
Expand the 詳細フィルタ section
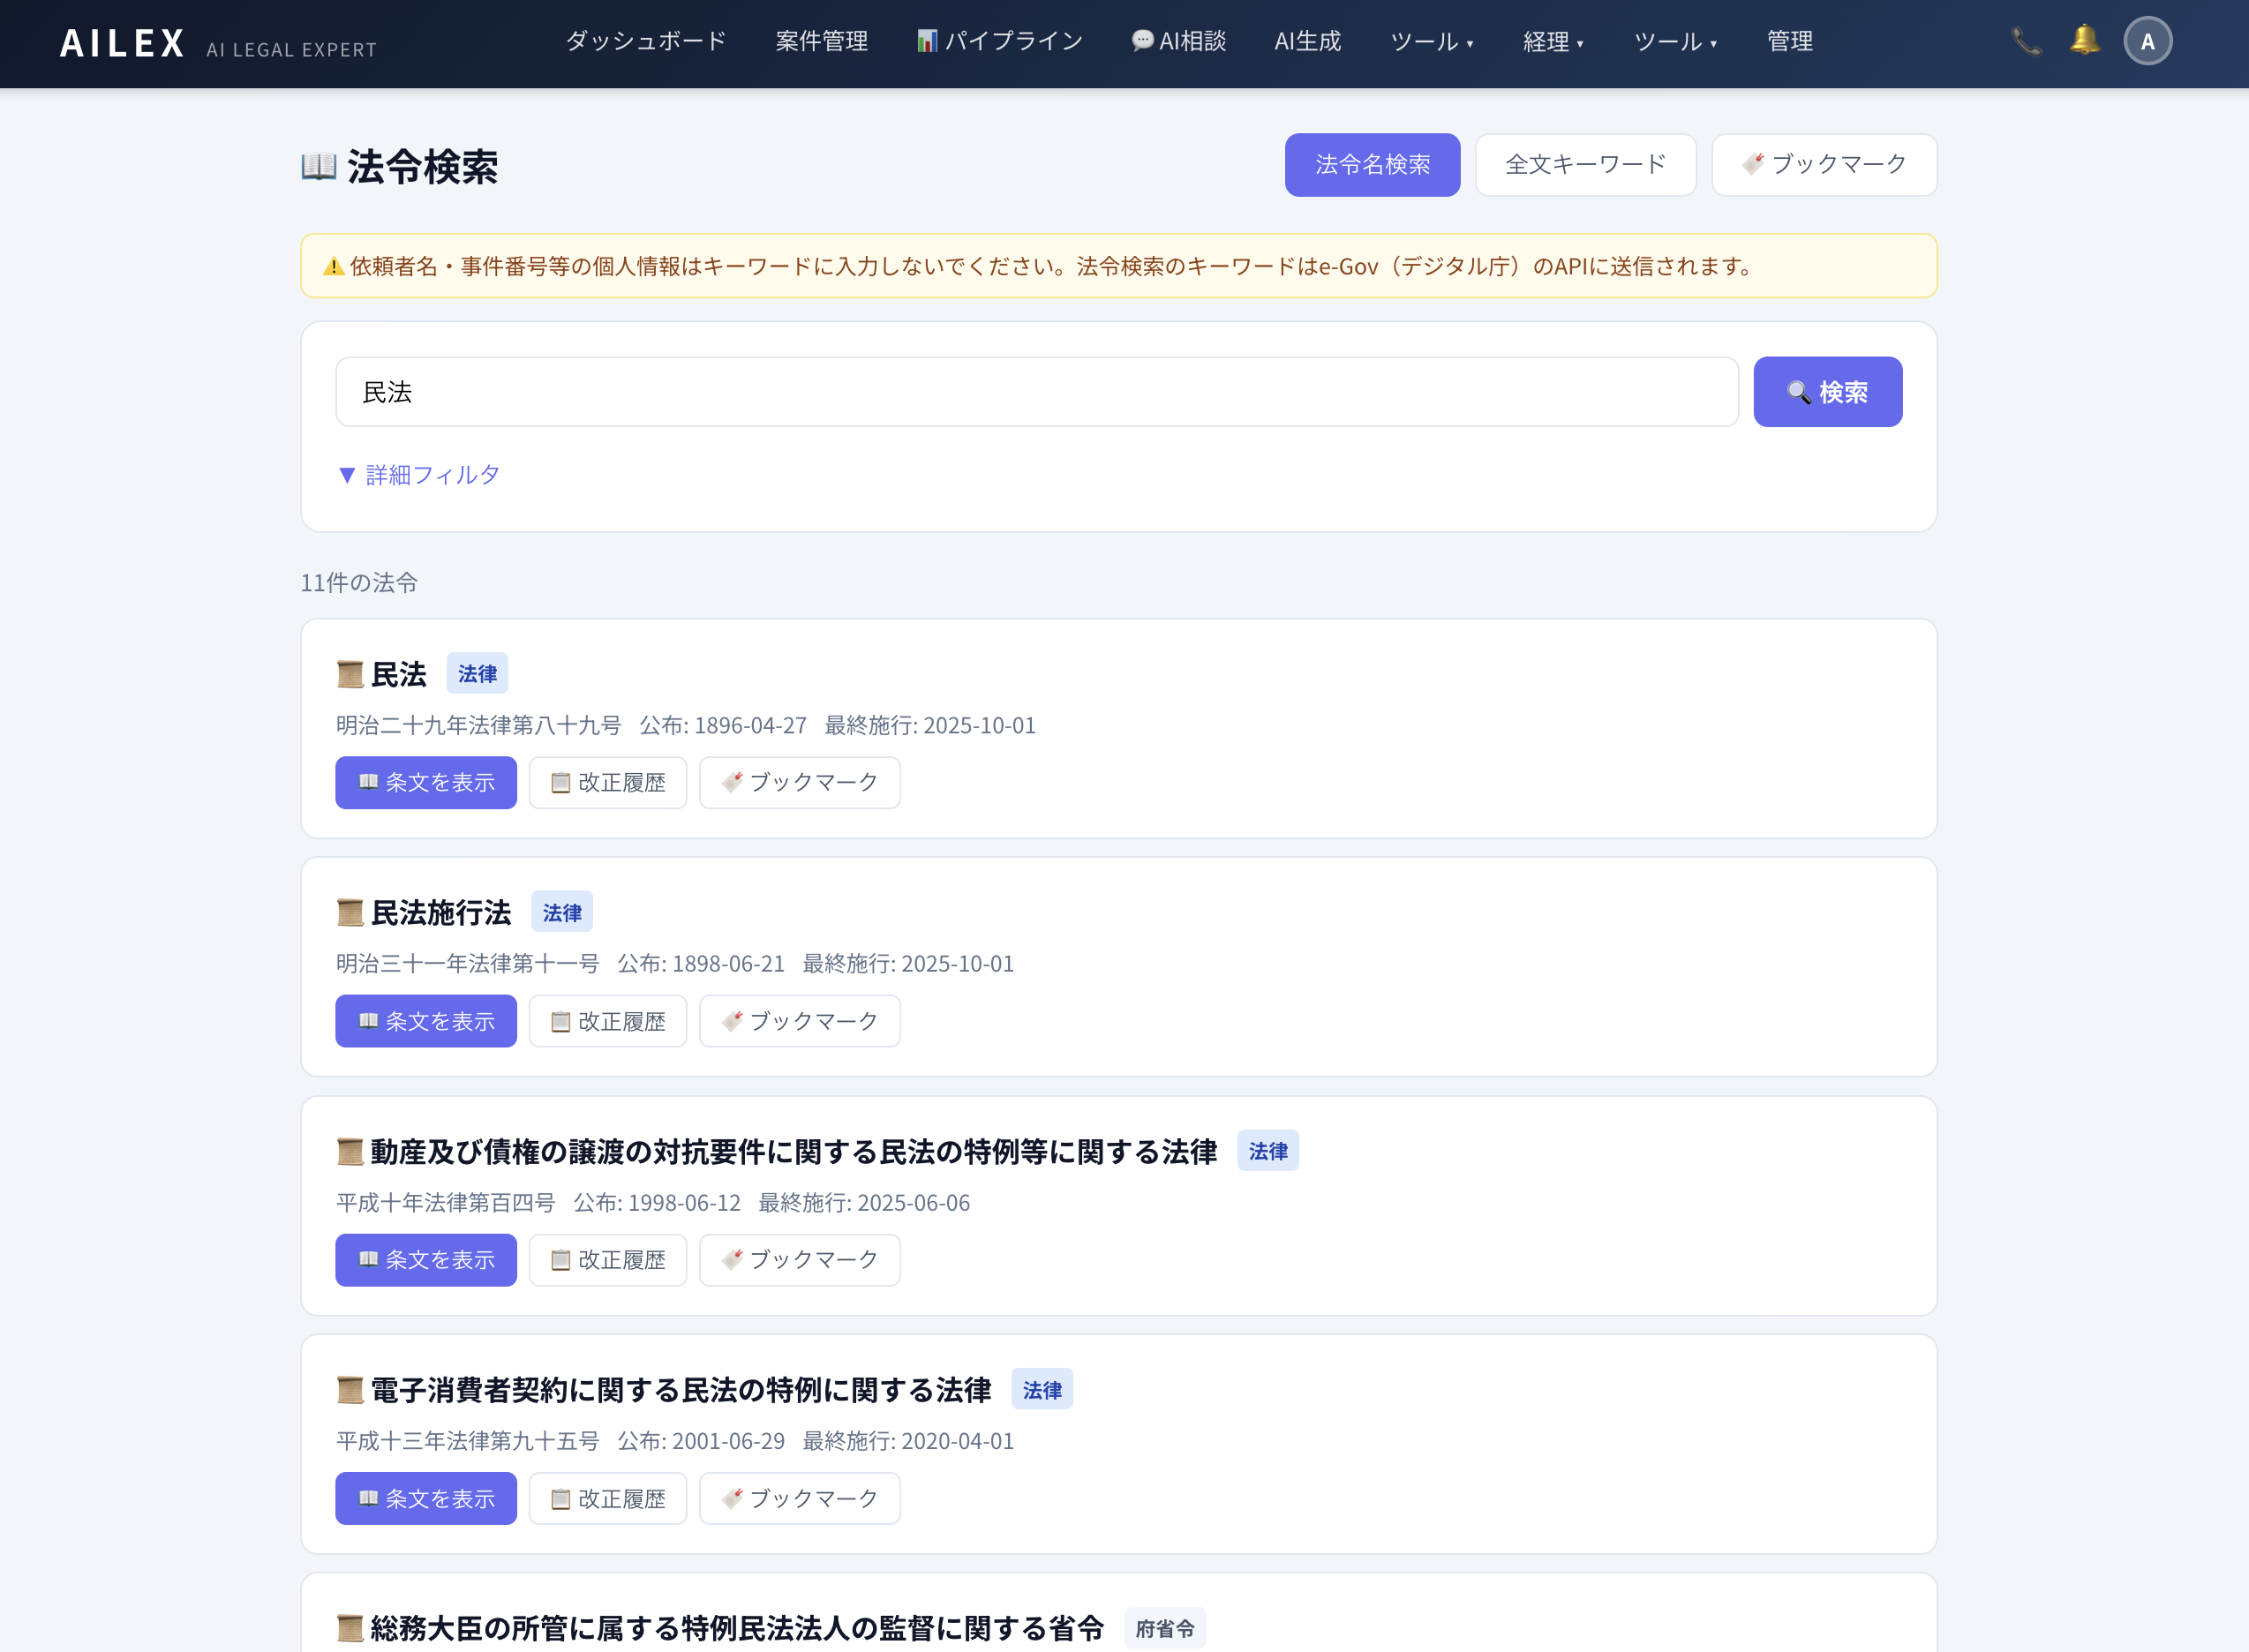click(419, 475)
